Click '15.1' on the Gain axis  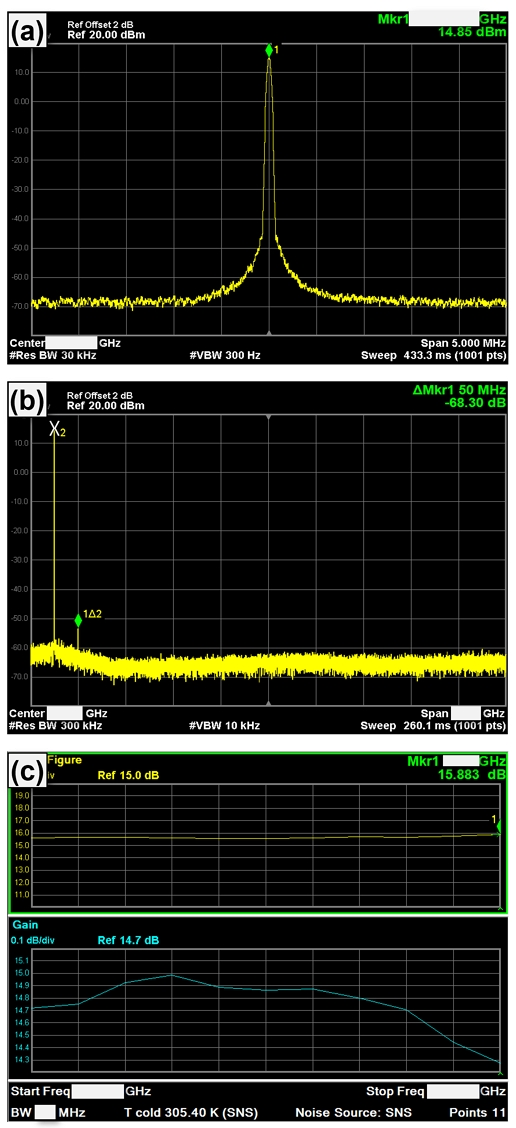[22, 960]
